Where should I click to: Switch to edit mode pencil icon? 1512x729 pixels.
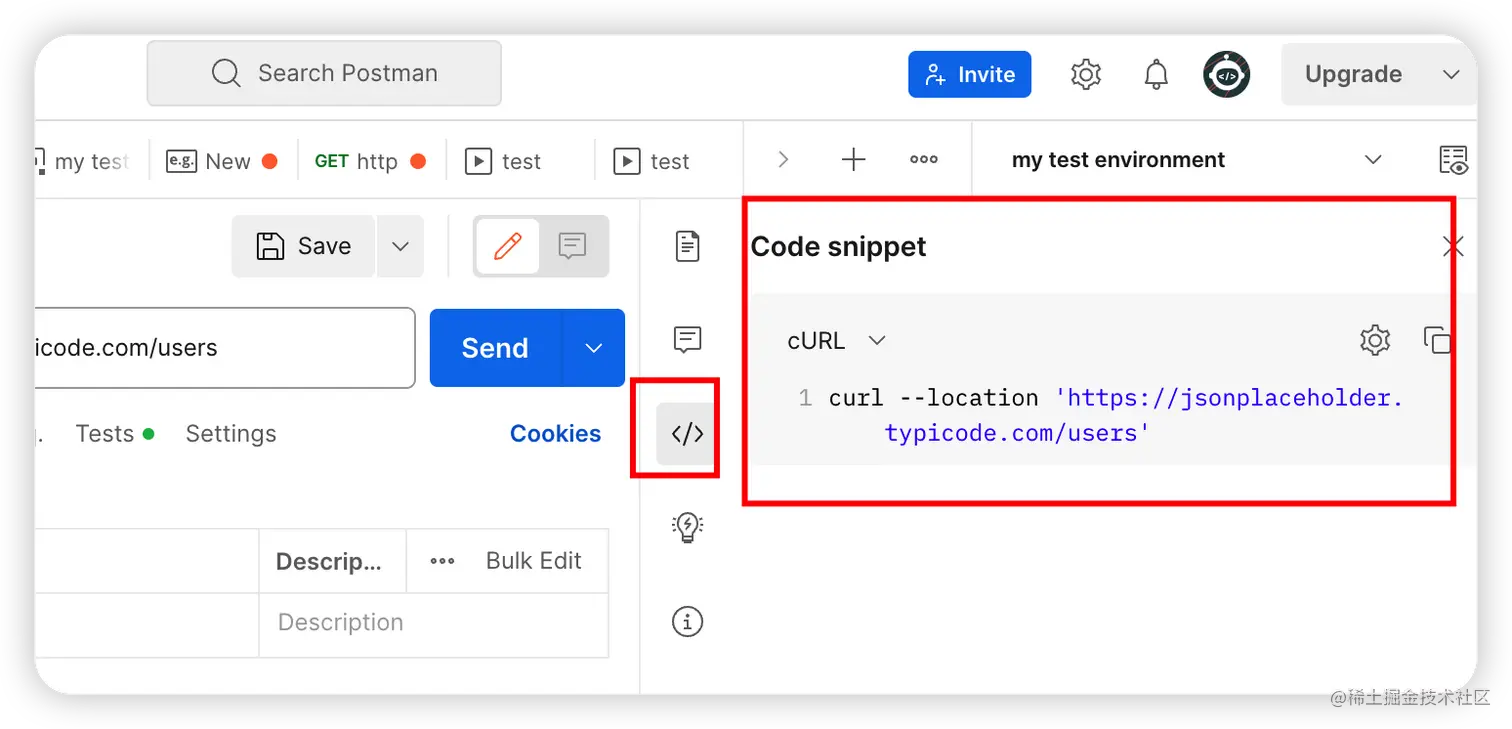pos(507,246)
